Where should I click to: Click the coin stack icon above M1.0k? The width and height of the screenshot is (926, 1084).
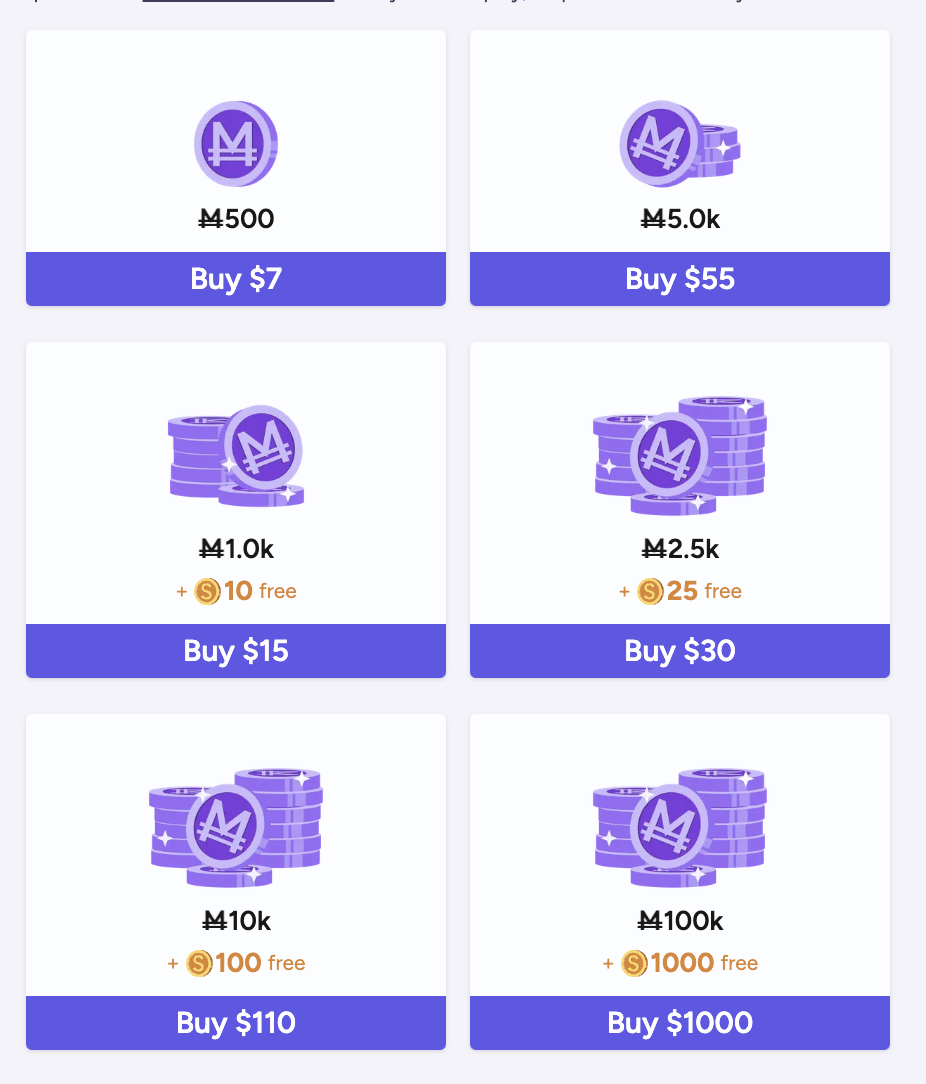[x=236, y=456]
